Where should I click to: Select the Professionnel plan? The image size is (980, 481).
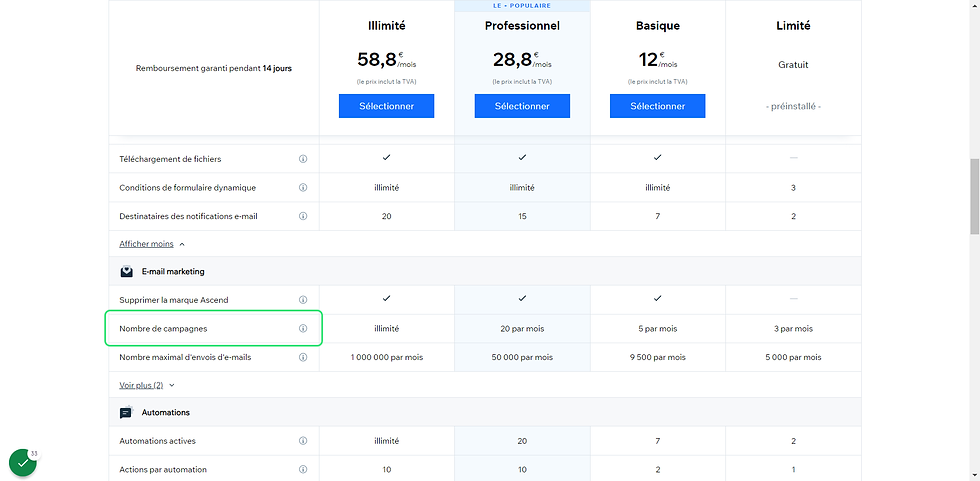click(x=522, y=106)
